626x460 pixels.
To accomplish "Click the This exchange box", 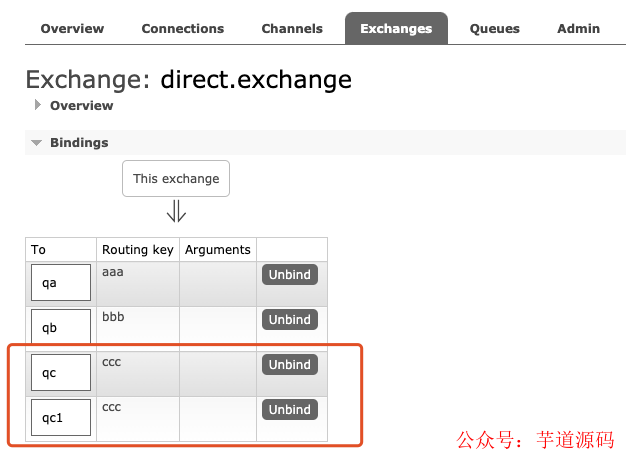I will 176,178.
